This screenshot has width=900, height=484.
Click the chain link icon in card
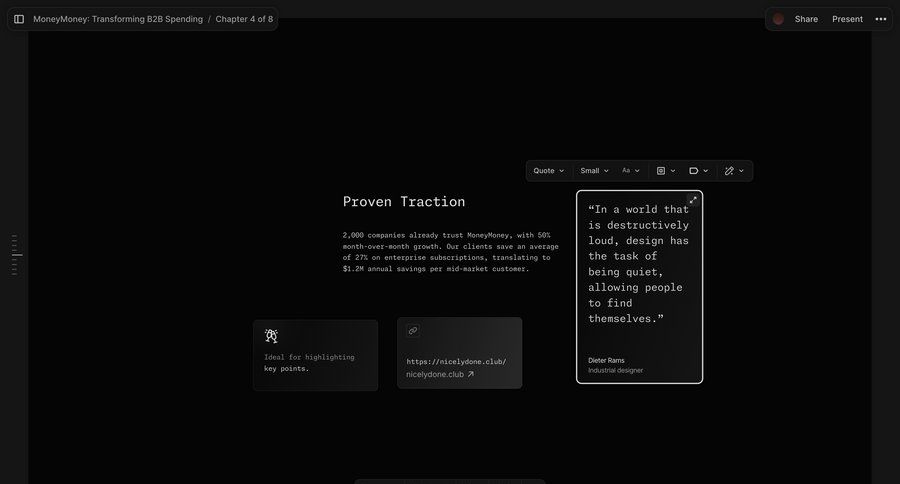(x=413, y=331)
